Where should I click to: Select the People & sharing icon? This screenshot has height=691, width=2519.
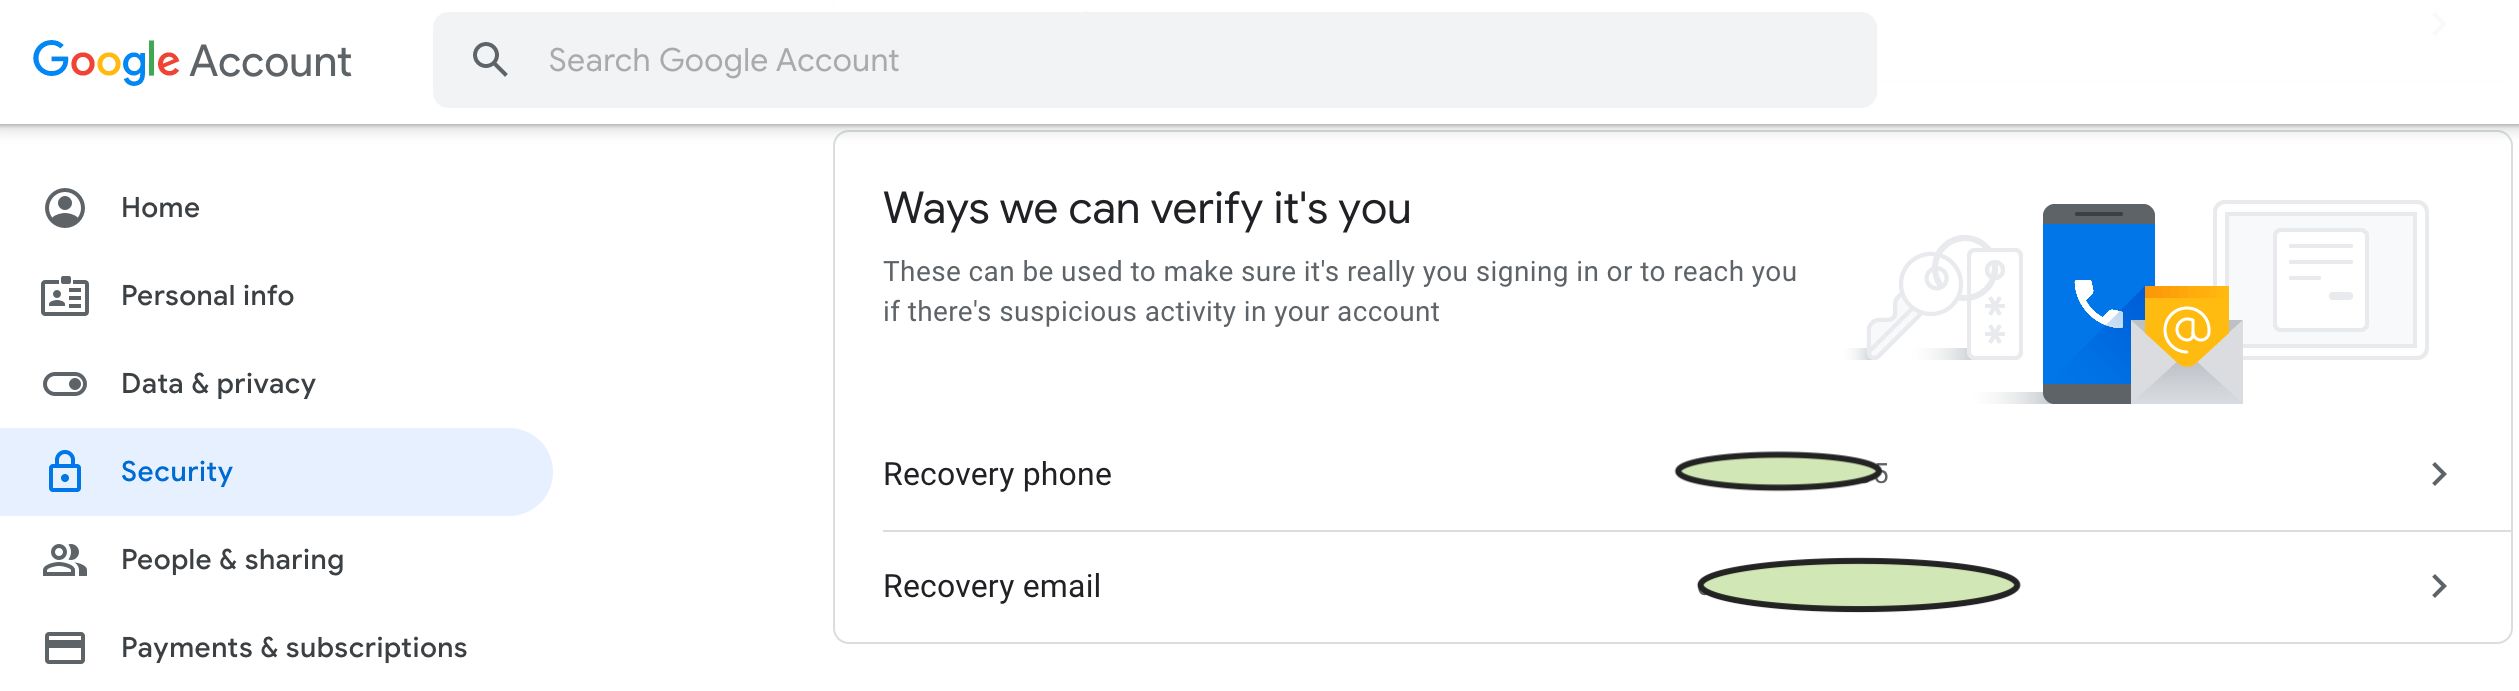64,559
